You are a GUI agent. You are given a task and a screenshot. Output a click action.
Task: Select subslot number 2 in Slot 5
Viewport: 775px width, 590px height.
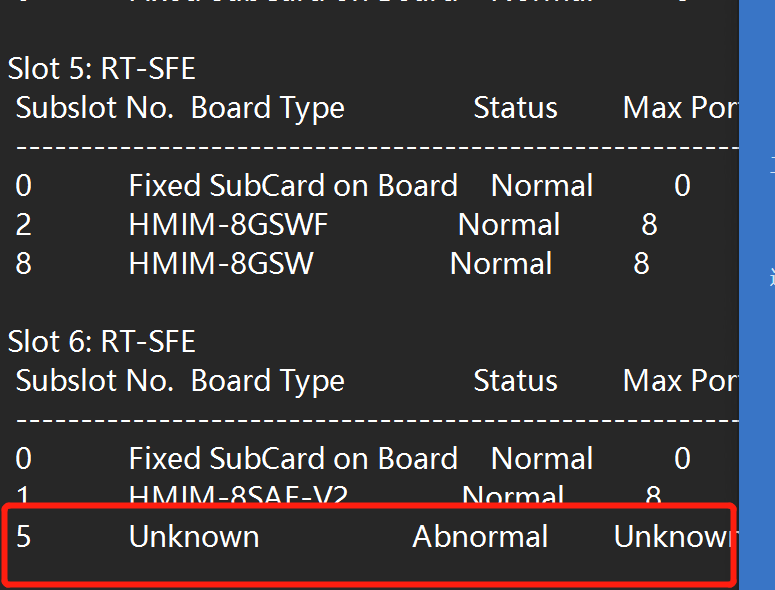[x=23, y=225]
